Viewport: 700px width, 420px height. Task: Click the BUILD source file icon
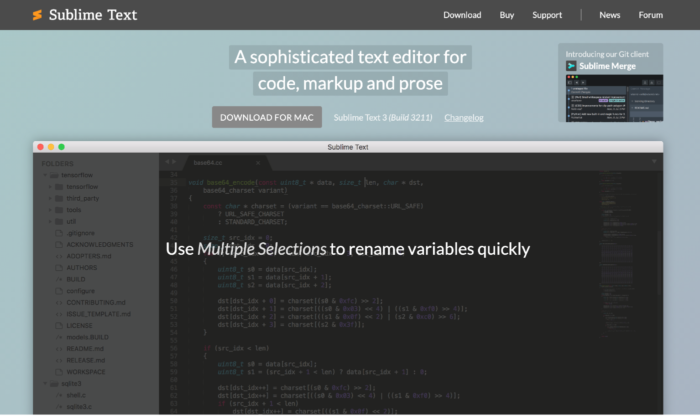[58, 279]
